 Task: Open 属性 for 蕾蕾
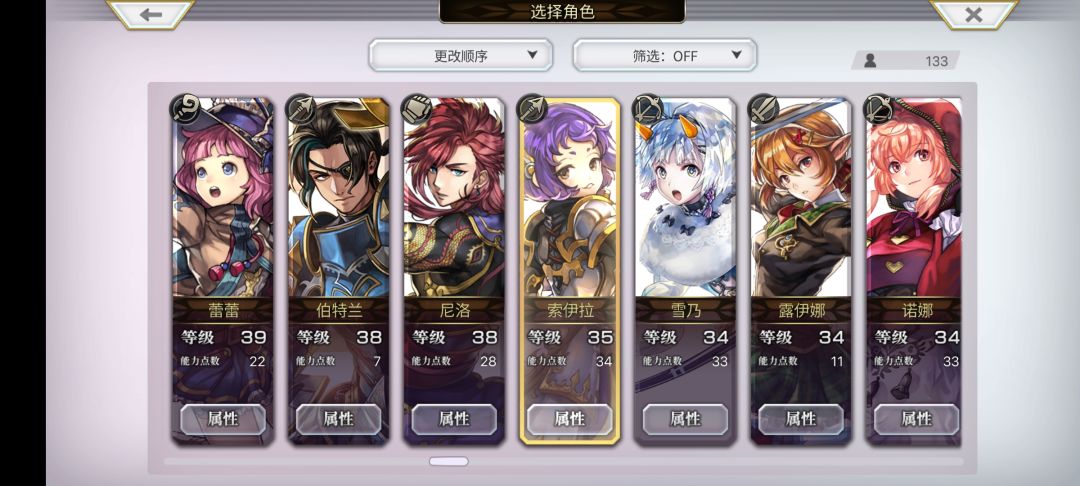[223, 419]
